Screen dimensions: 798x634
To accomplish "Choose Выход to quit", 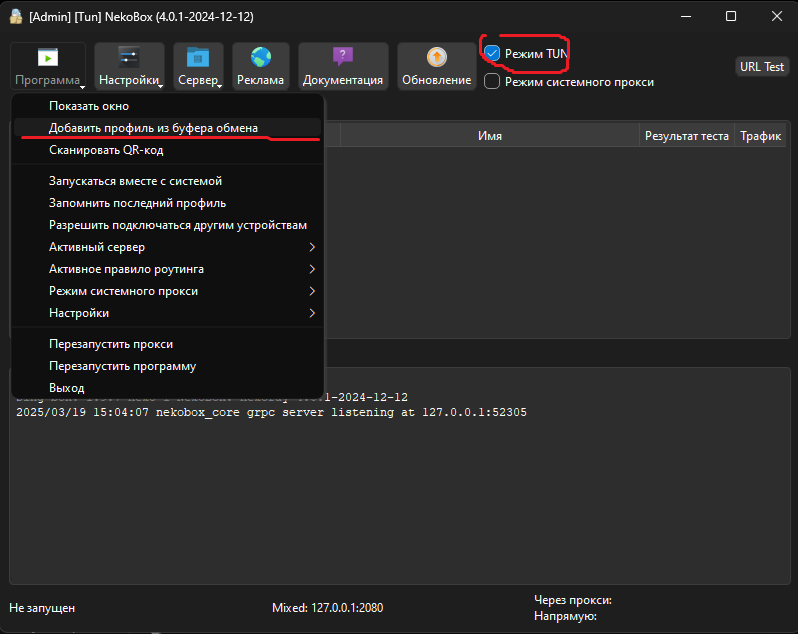I will pyautogui.click(x=167, y=388).
